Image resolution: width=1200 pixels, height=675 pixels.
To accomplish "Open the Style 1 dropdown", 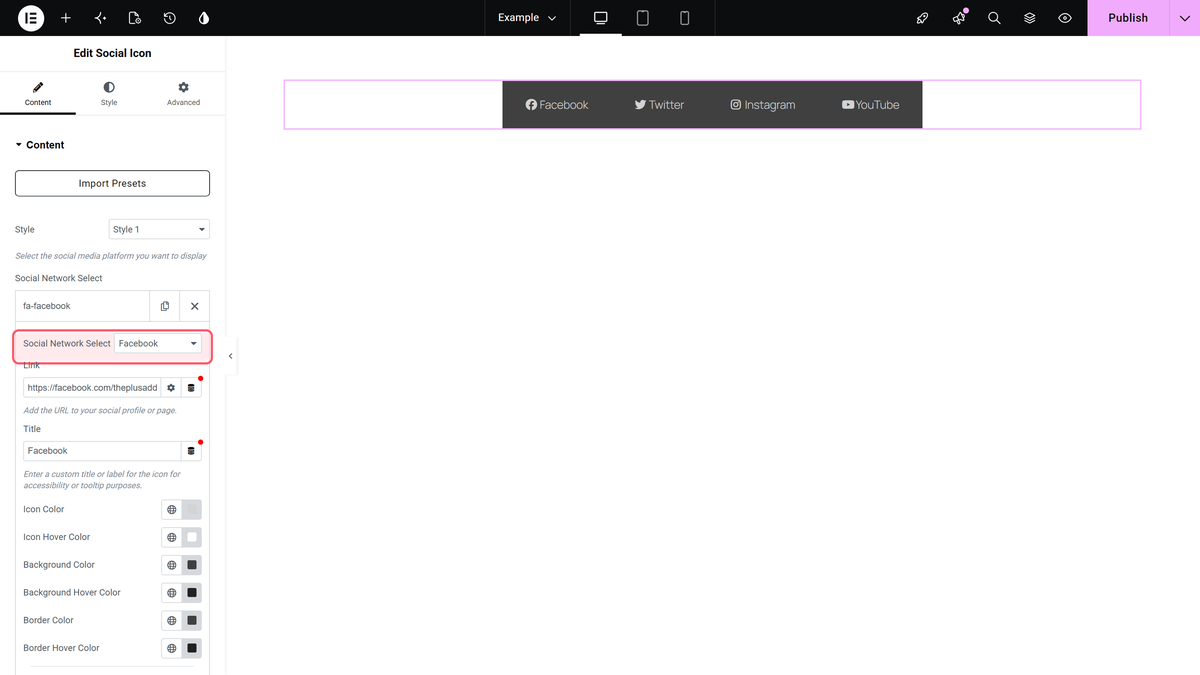I will (x=159, y=229).
